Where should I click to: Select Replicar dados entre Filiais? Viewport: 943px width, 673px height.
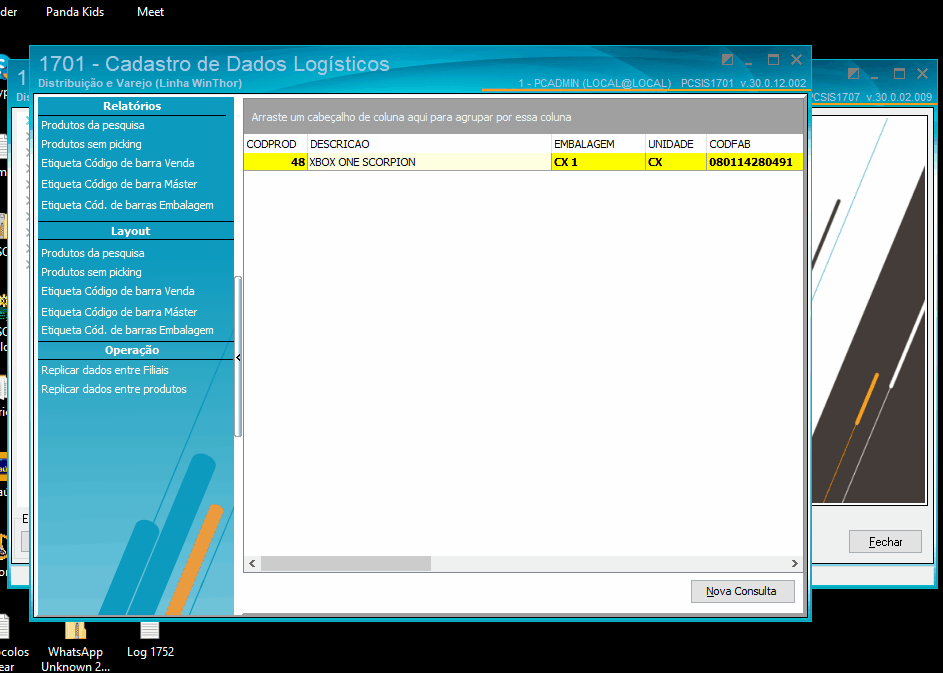pyautogui.click(x=105, y=370)
